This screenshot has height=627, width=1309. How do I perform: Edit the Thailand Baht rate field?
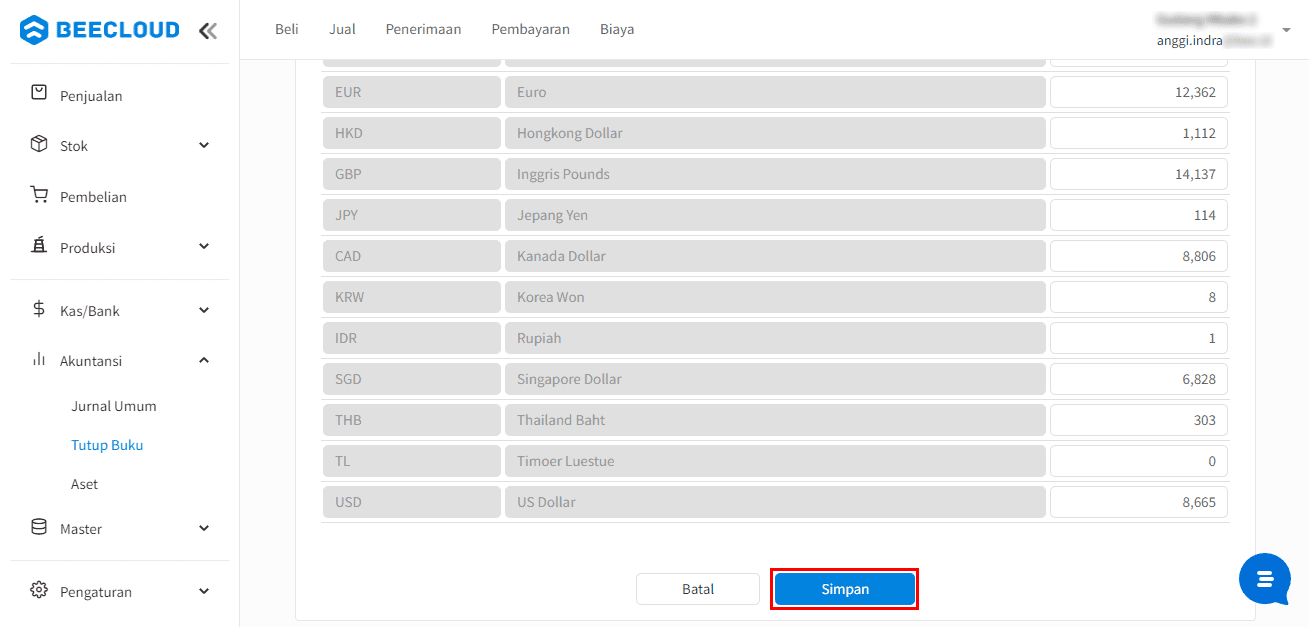[x=1139, y=420]
